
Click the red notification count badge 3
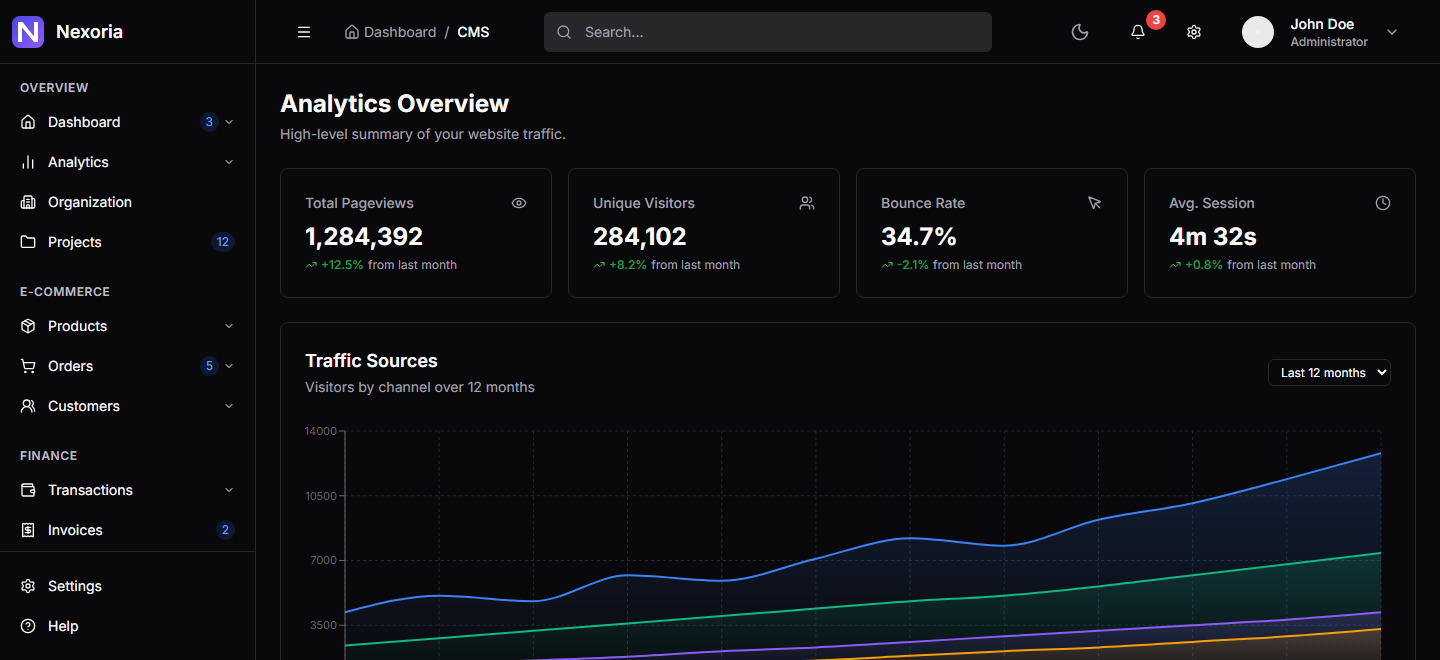[1156, 19]
